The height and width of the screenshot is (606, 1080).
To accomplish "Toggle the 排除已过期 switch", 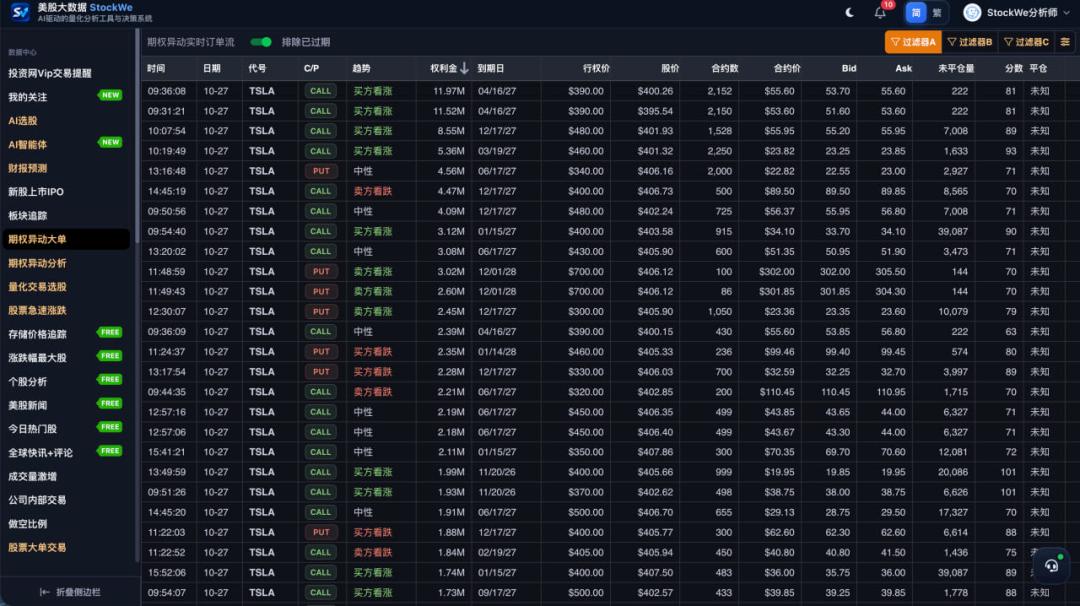I will click(261, 42).
